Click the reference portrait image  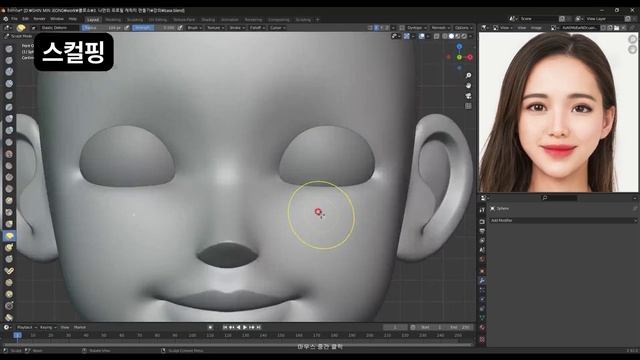[x=558, y=112]
